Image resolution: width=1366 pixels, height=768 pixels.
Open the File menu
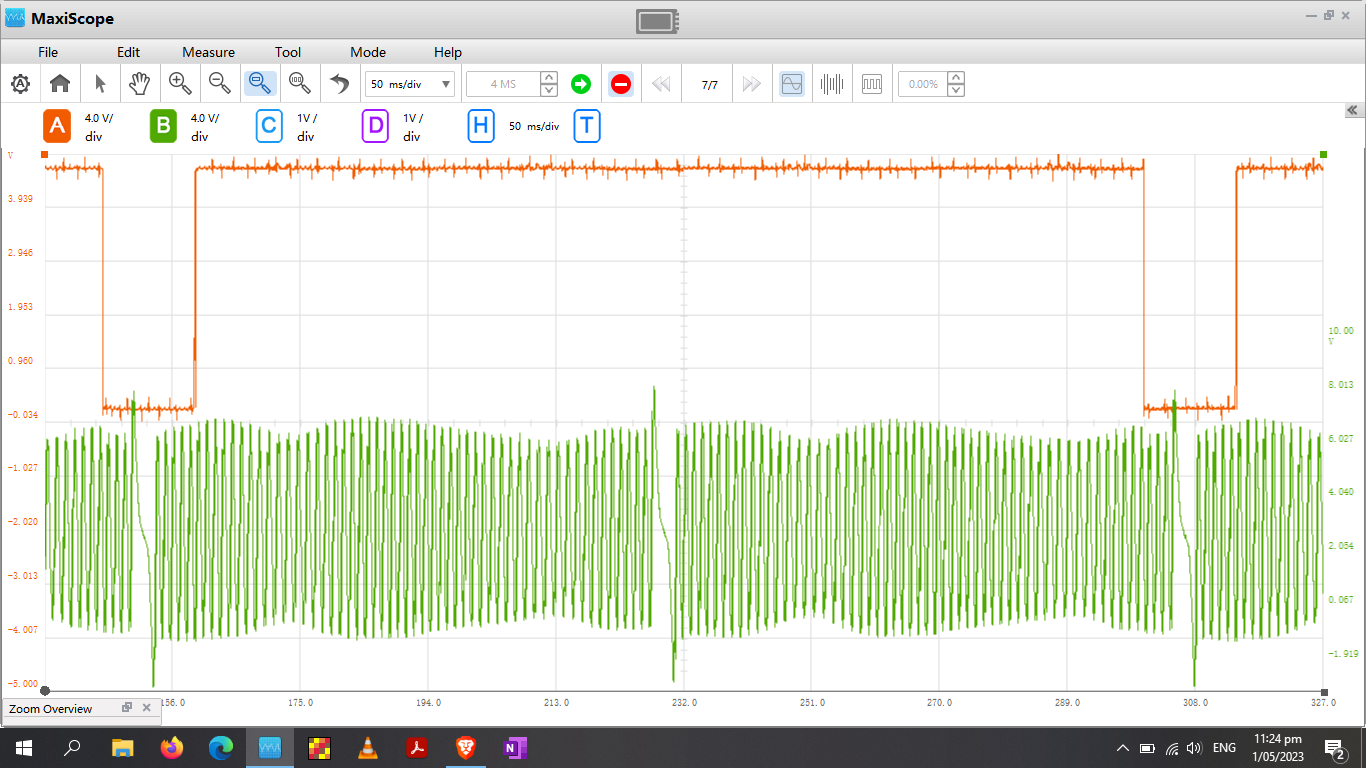tap(48, 52)
